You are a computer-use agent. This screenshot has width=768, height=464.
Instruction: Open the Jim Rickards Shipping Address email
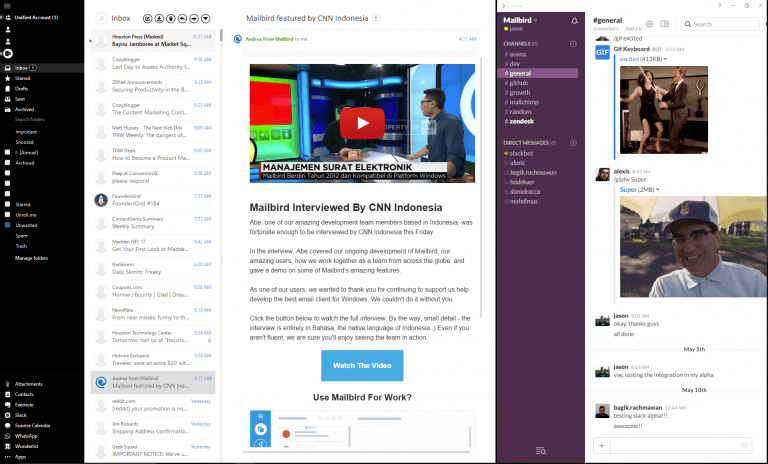(153, 428)
